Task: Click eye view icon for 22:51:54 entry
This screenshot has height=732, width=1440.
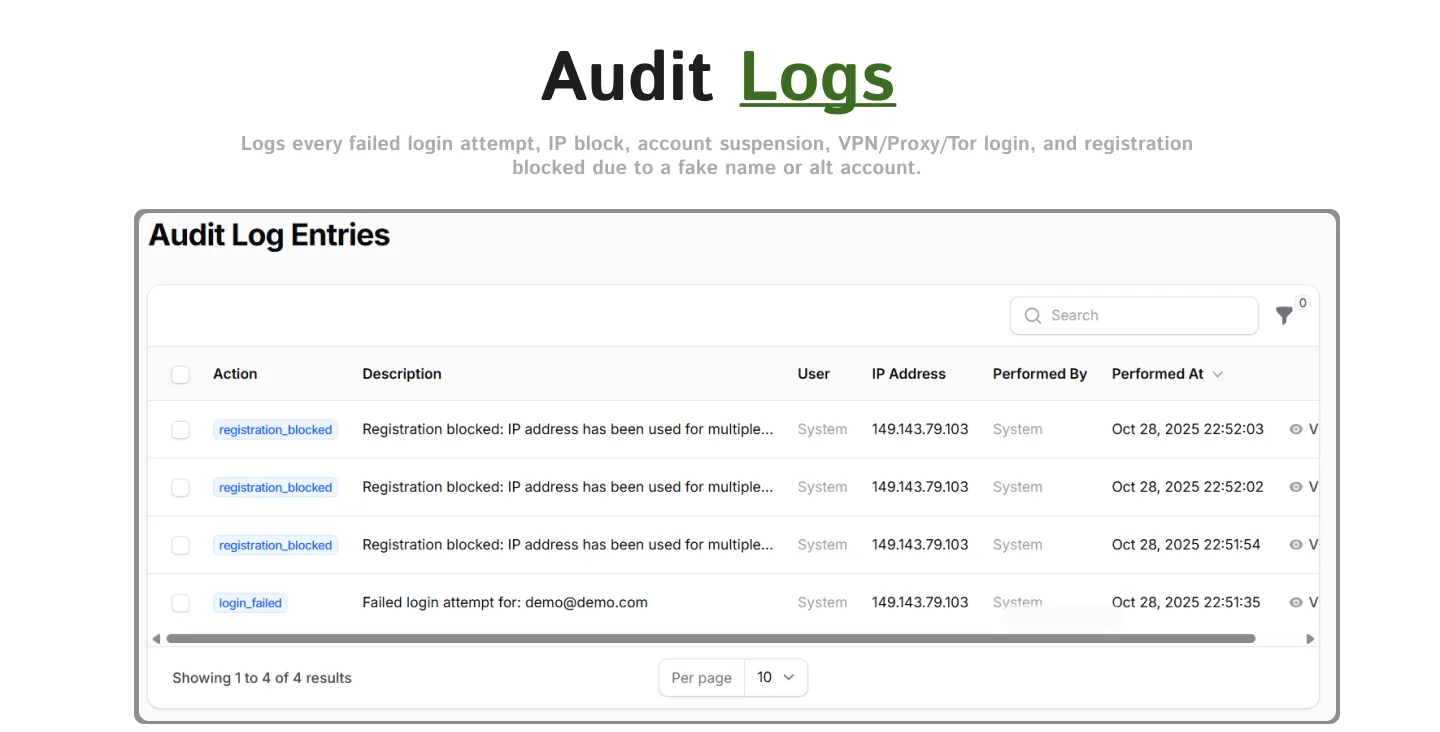Action: 1296,545
